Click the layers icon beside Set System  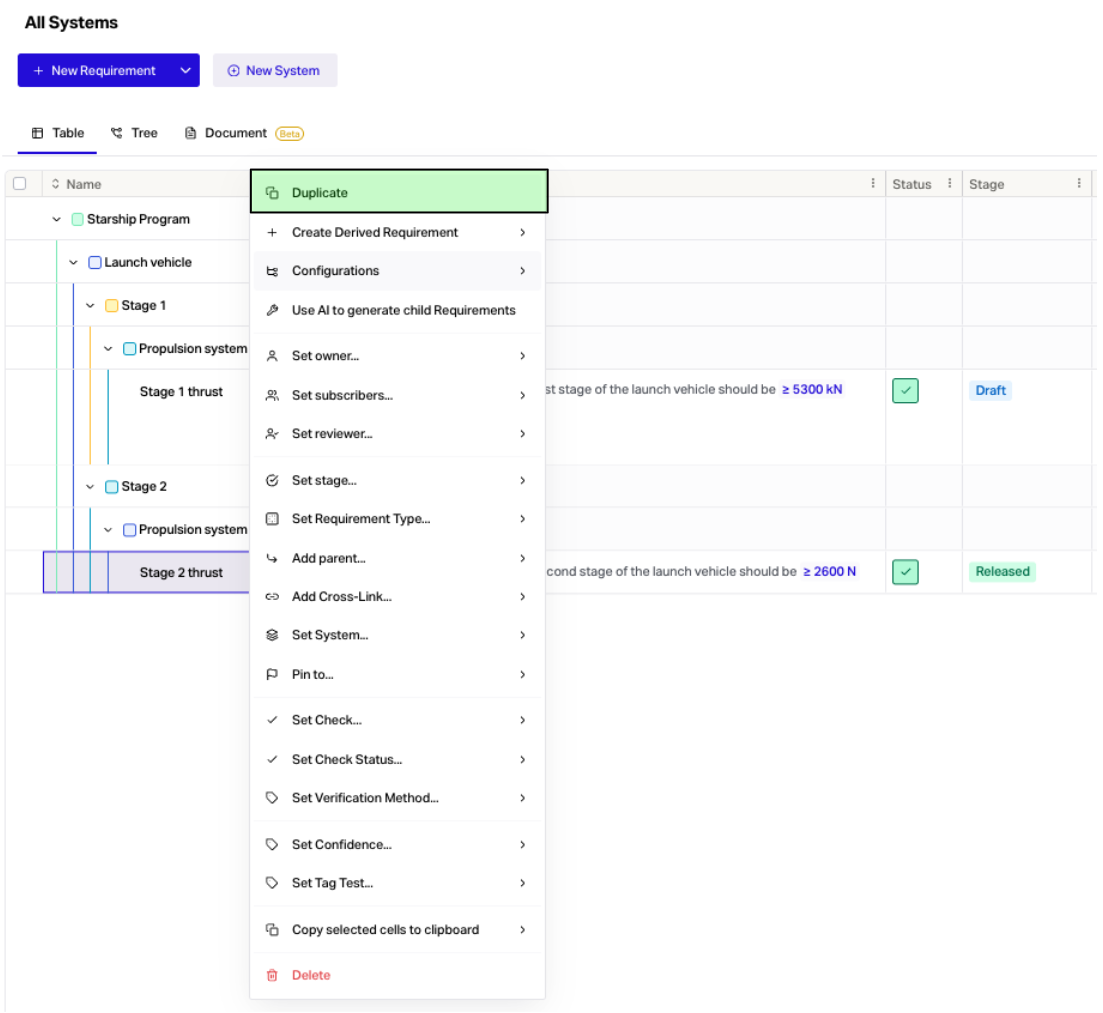272,635
